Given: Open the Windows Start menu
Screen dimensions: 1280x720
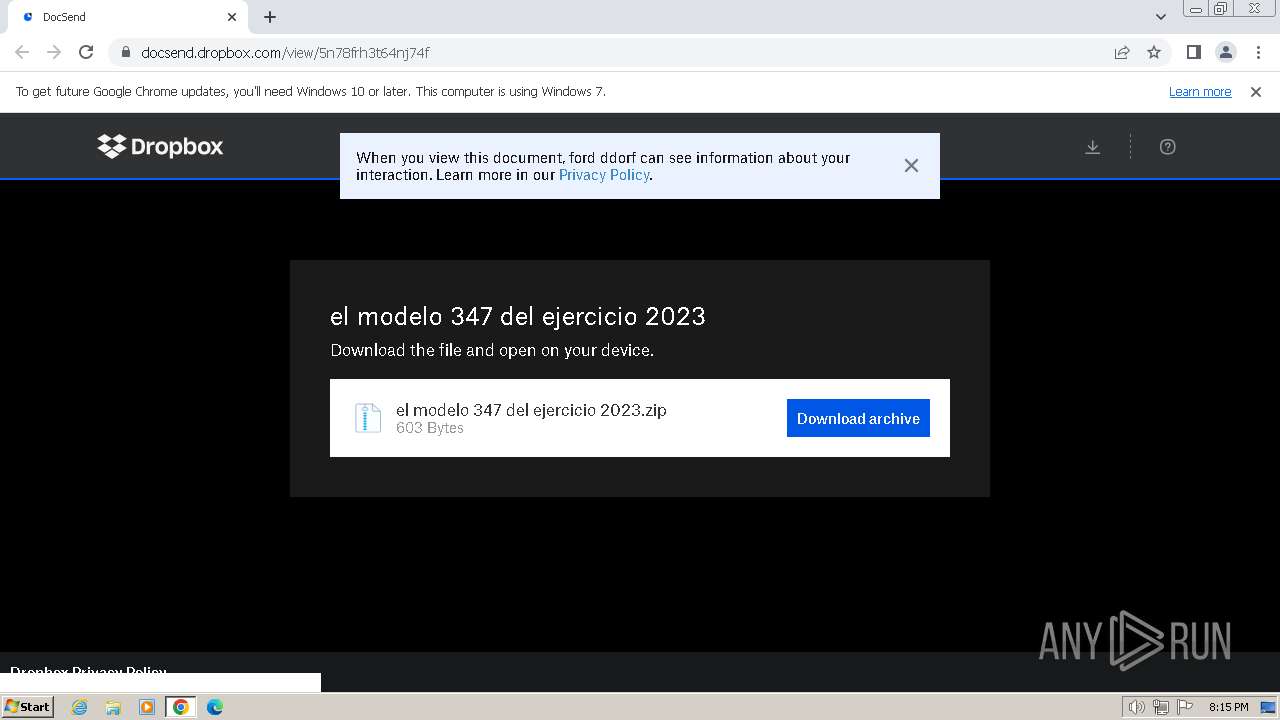Looking at the screenshot, I should (27, 707).
